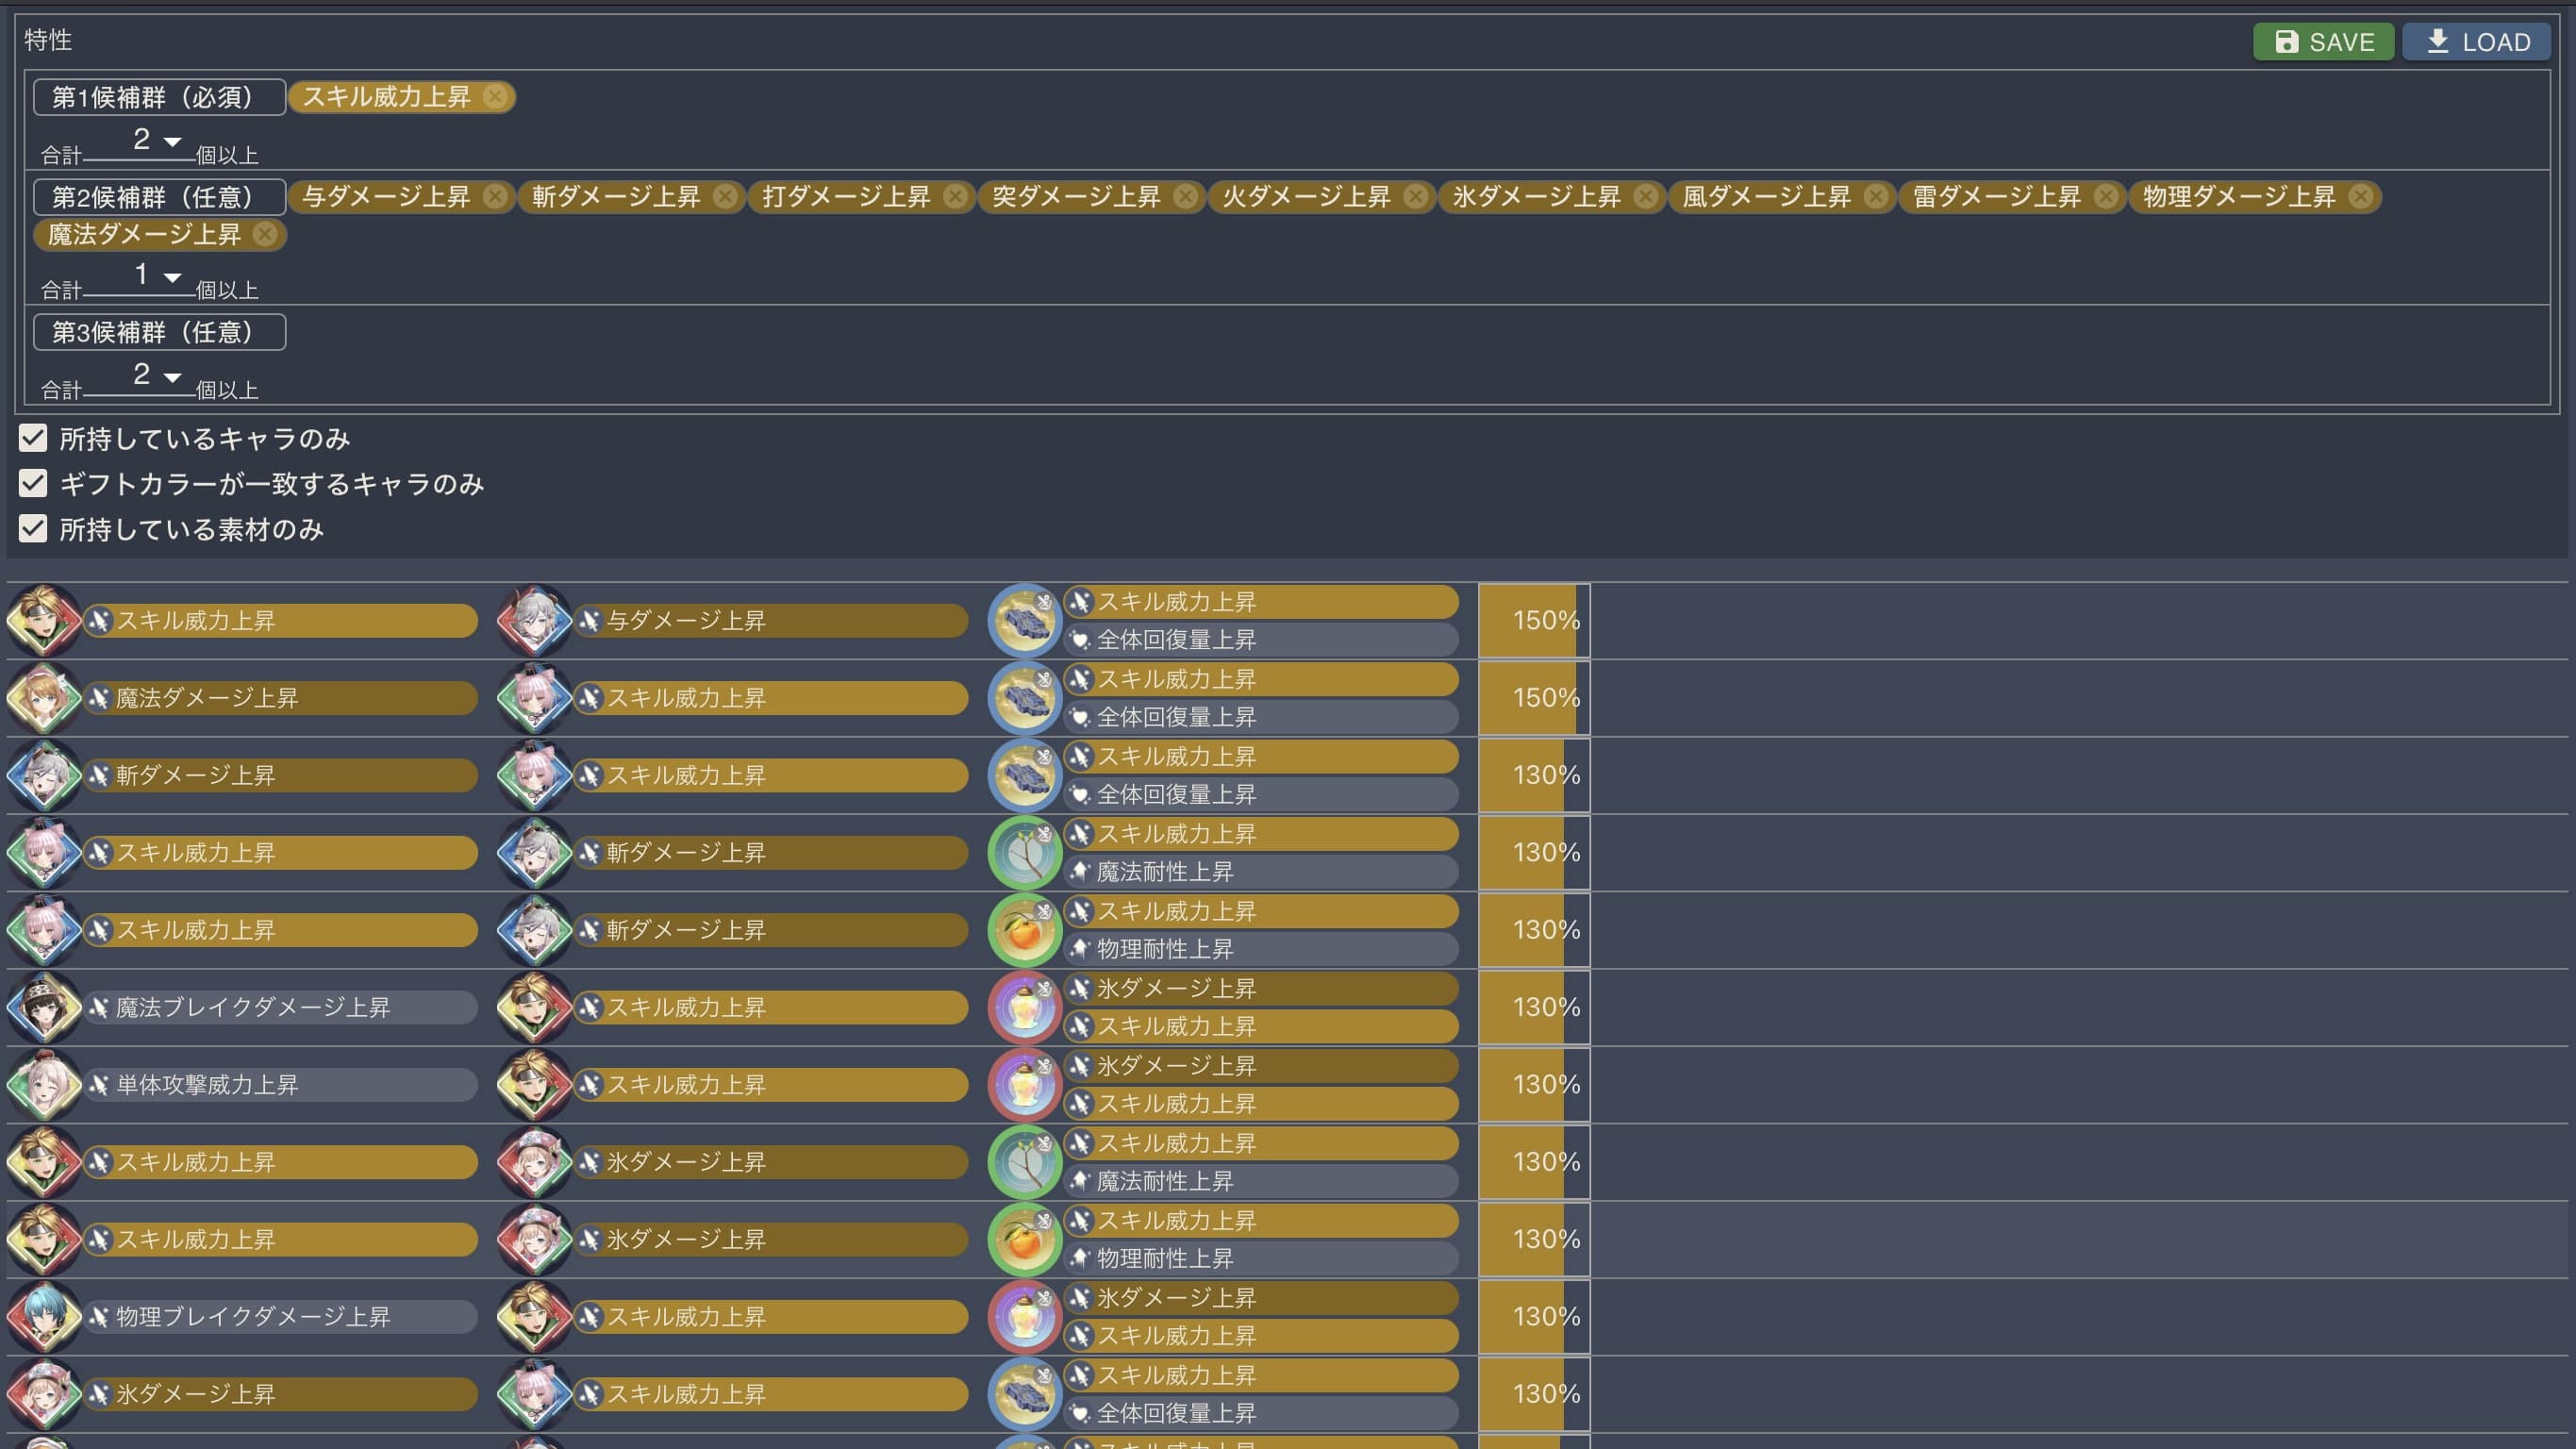Click the bottom row's tank material icon
The image size is (2576, 1449).
click(x=1024, y=1393)
